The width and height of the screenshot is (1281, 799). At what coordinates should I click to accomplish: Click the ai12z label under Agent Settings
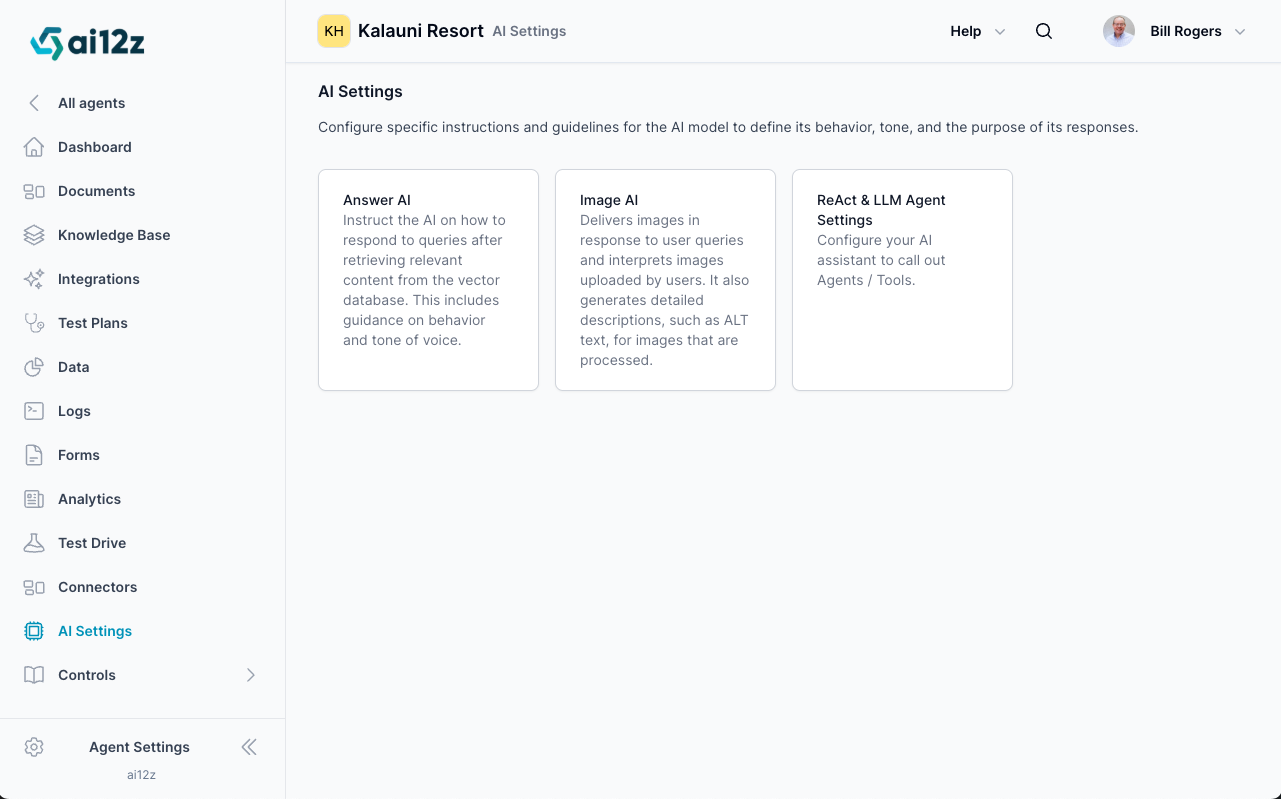141,774
